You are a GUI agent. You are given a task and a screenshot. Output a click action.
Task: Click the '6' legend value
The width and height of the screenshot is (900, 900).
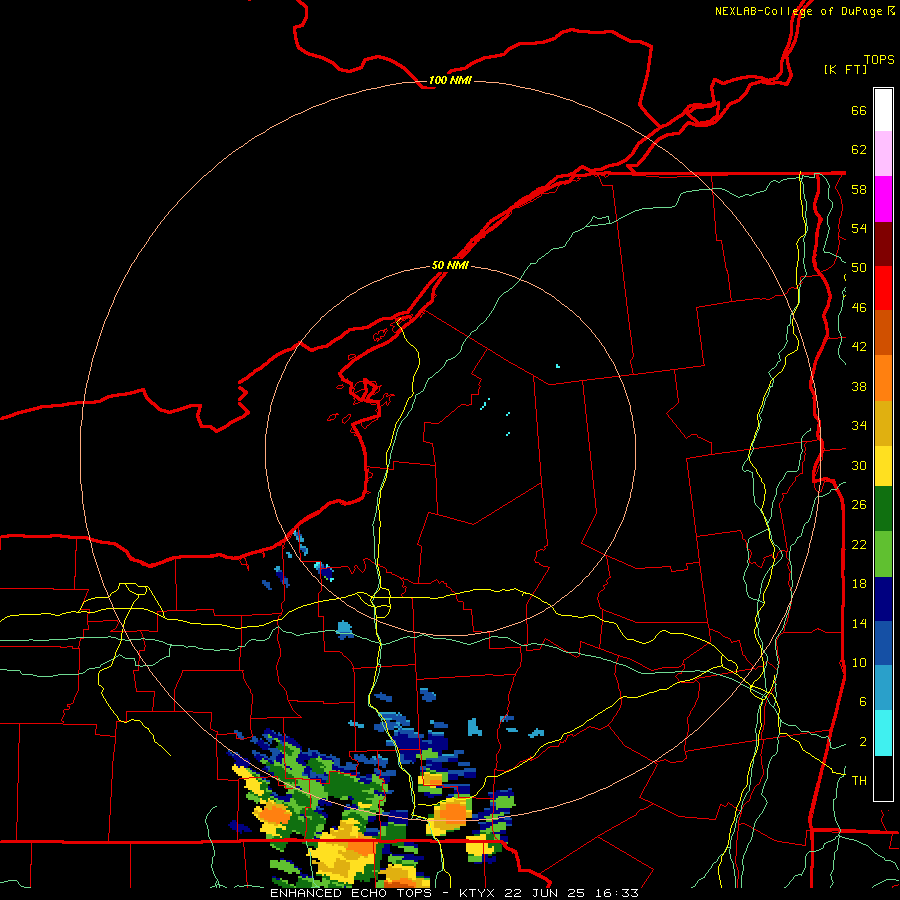click(x=863, y=702)
